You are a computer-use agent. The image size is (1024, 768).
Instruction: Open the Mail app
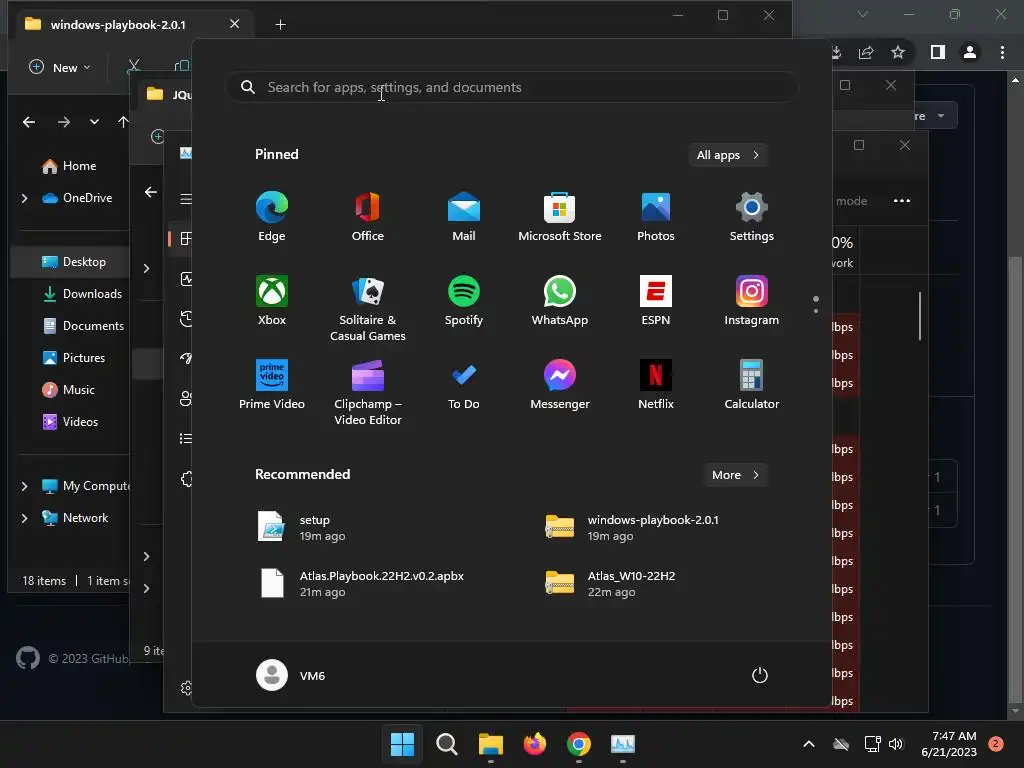[464, 217]
